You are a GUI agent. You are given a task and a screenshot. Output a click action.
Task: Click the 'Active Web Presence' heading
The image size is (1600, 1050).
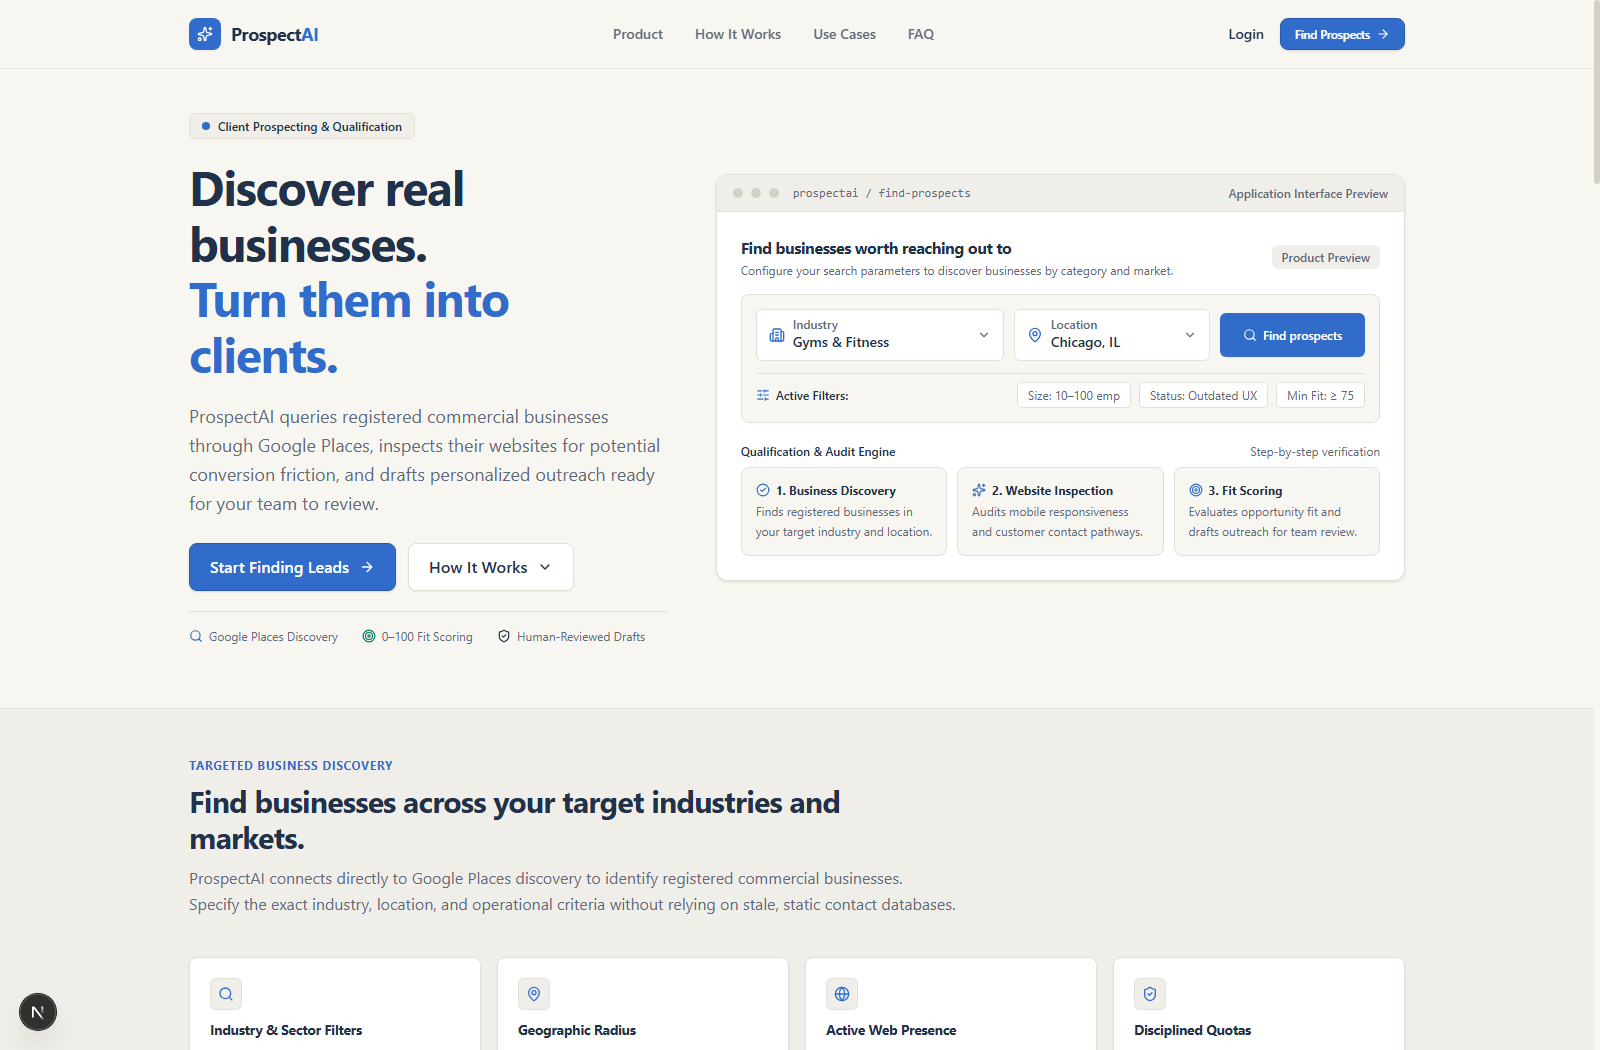click(x=891, y=1030)
